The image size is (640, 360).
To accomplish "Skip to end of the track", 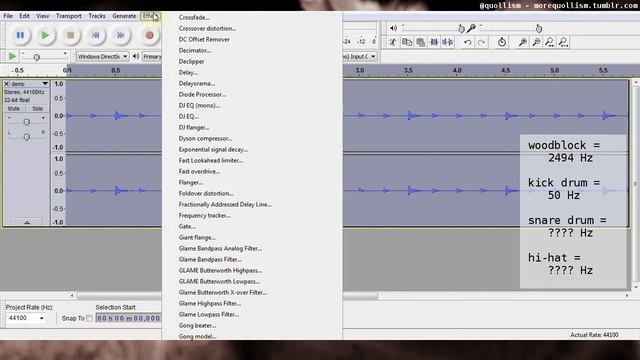I will click(x=120, y=36).
